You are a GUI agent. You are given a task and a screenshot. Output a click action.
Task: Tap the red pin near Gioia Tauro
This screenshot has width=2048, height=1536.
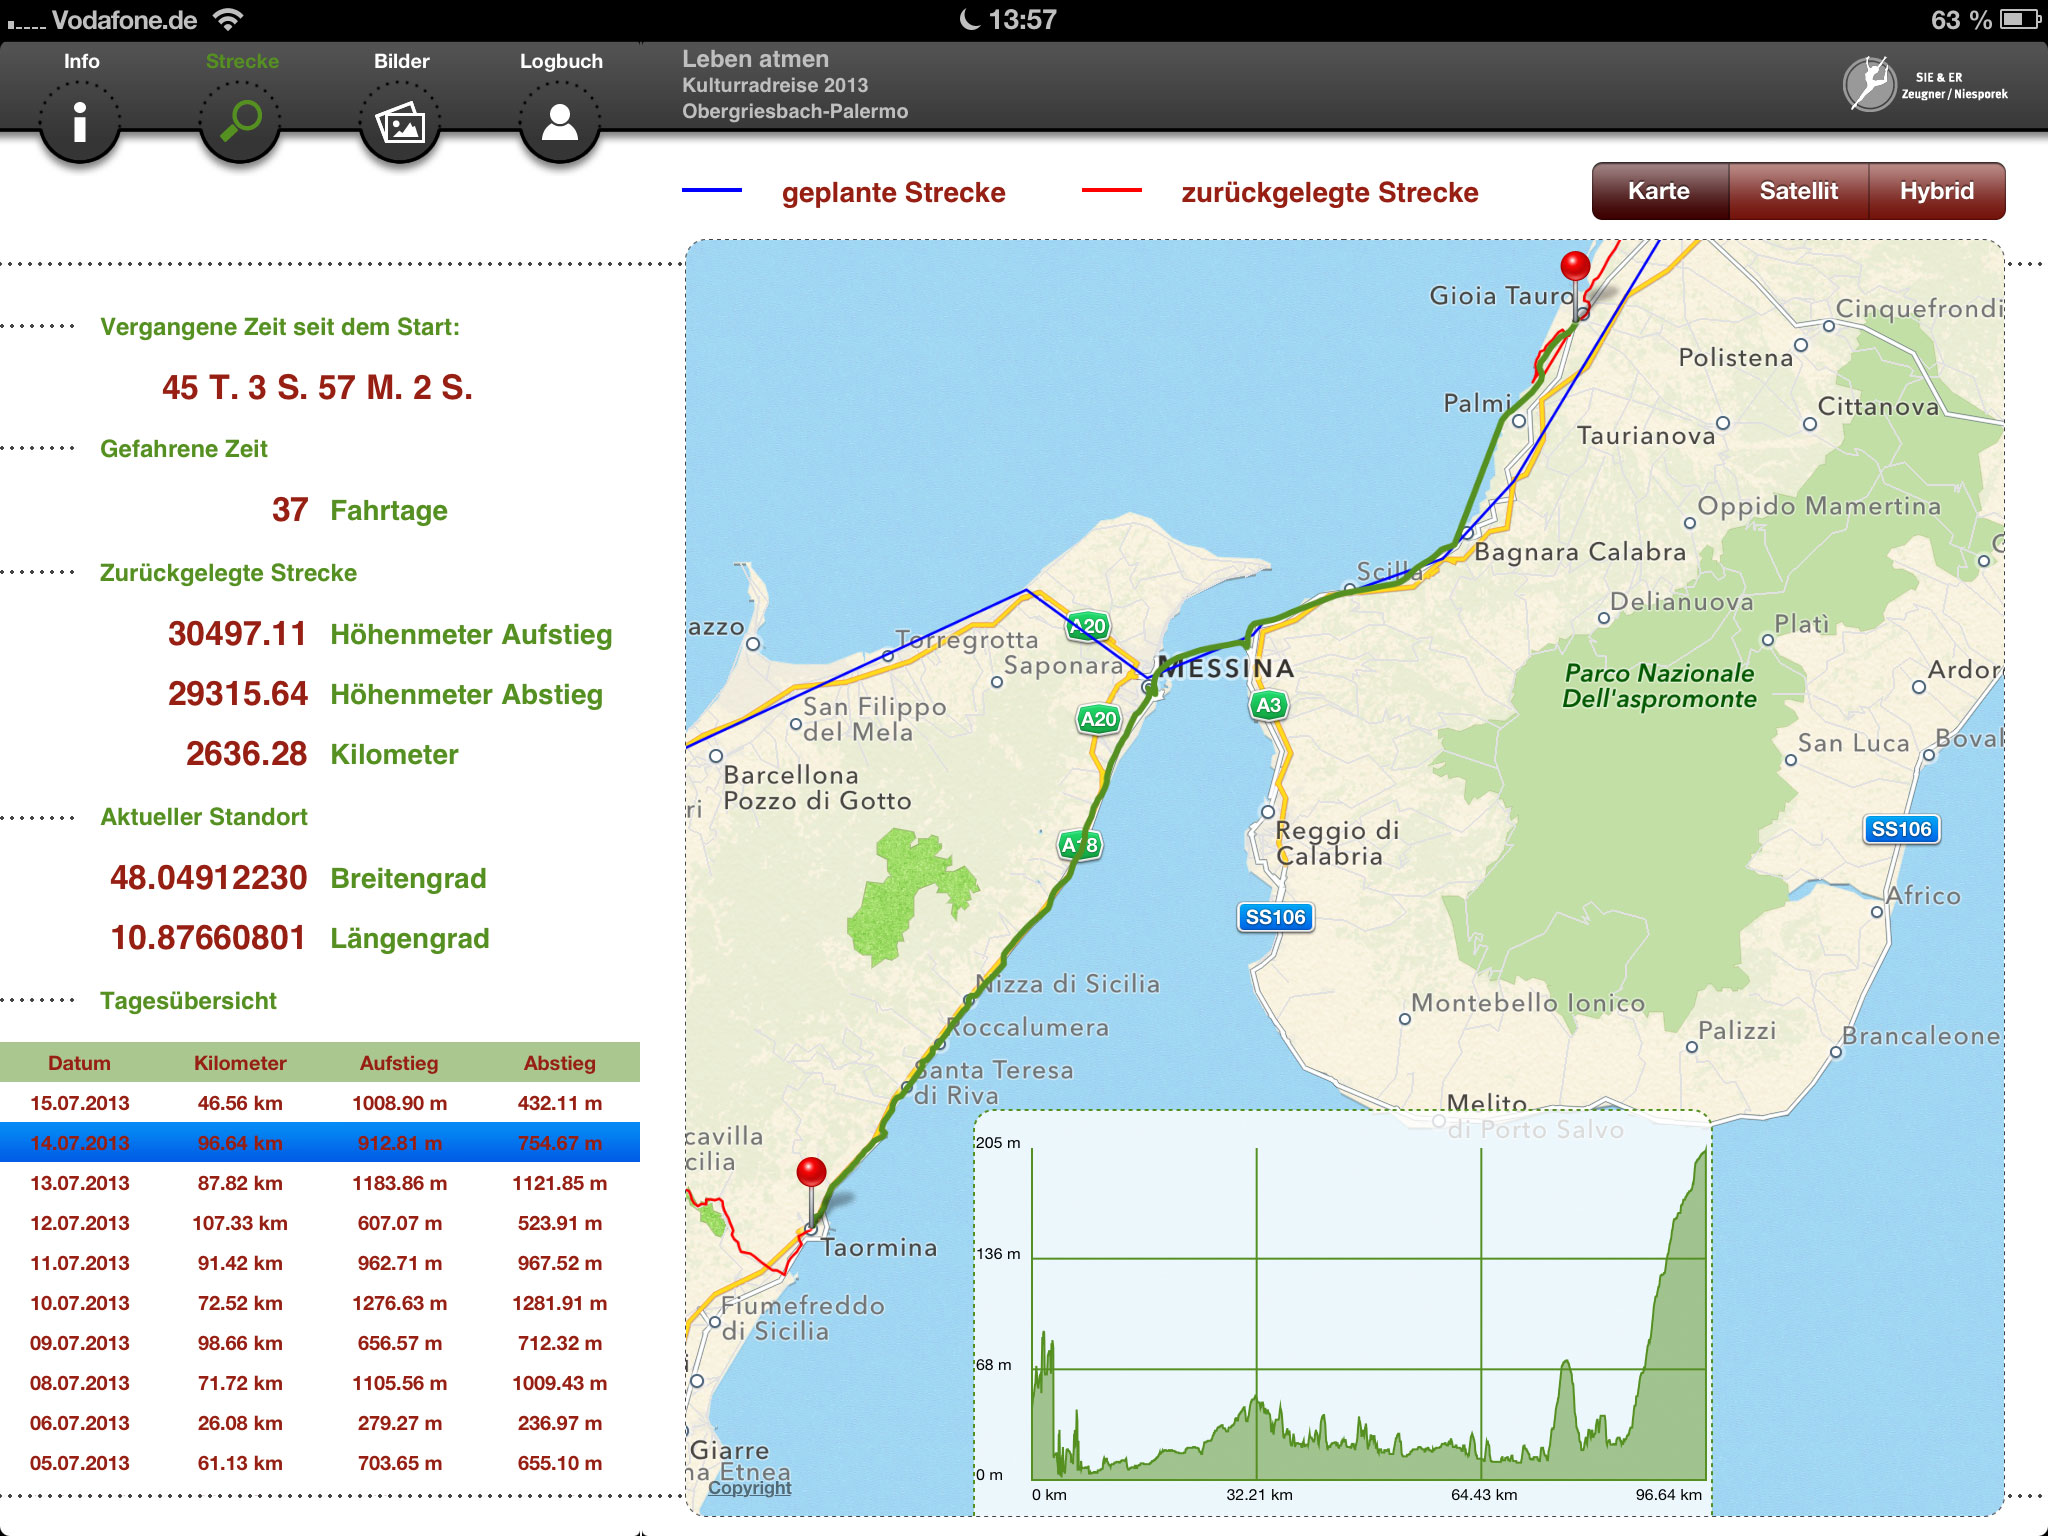coord(1575,267)
